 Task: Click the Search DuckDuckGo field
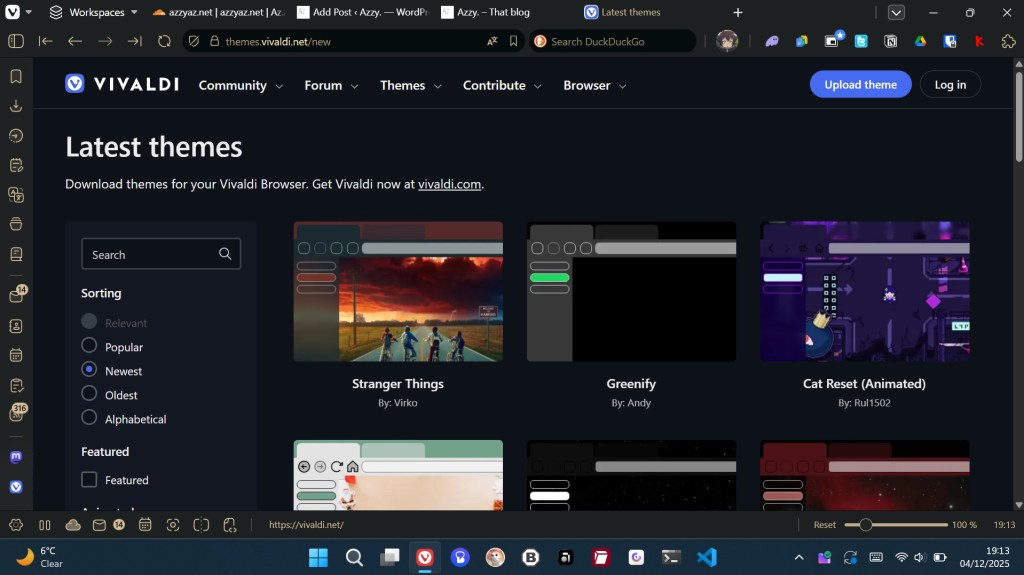coord(611,41)
